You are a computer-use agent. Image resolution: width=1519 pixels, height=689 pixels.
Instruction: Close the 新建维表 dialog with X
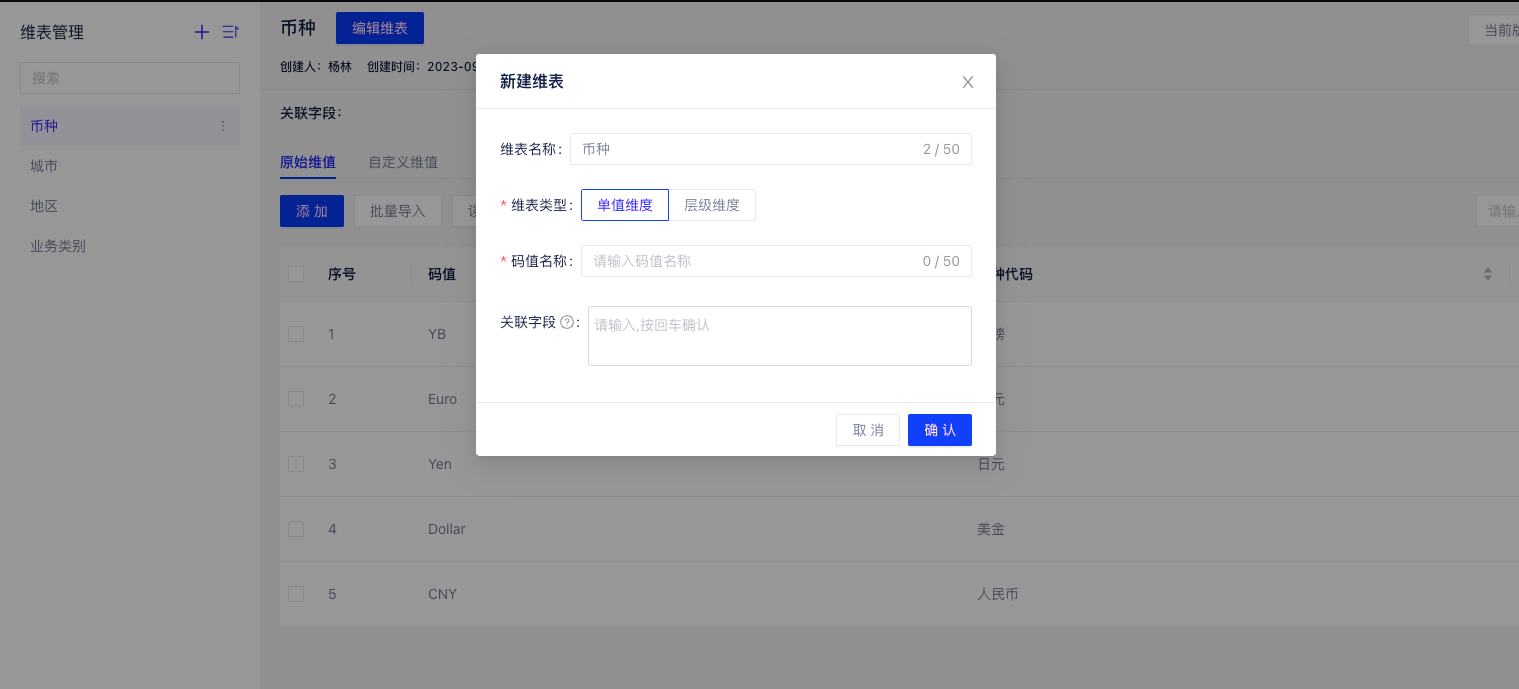point(967,82)
